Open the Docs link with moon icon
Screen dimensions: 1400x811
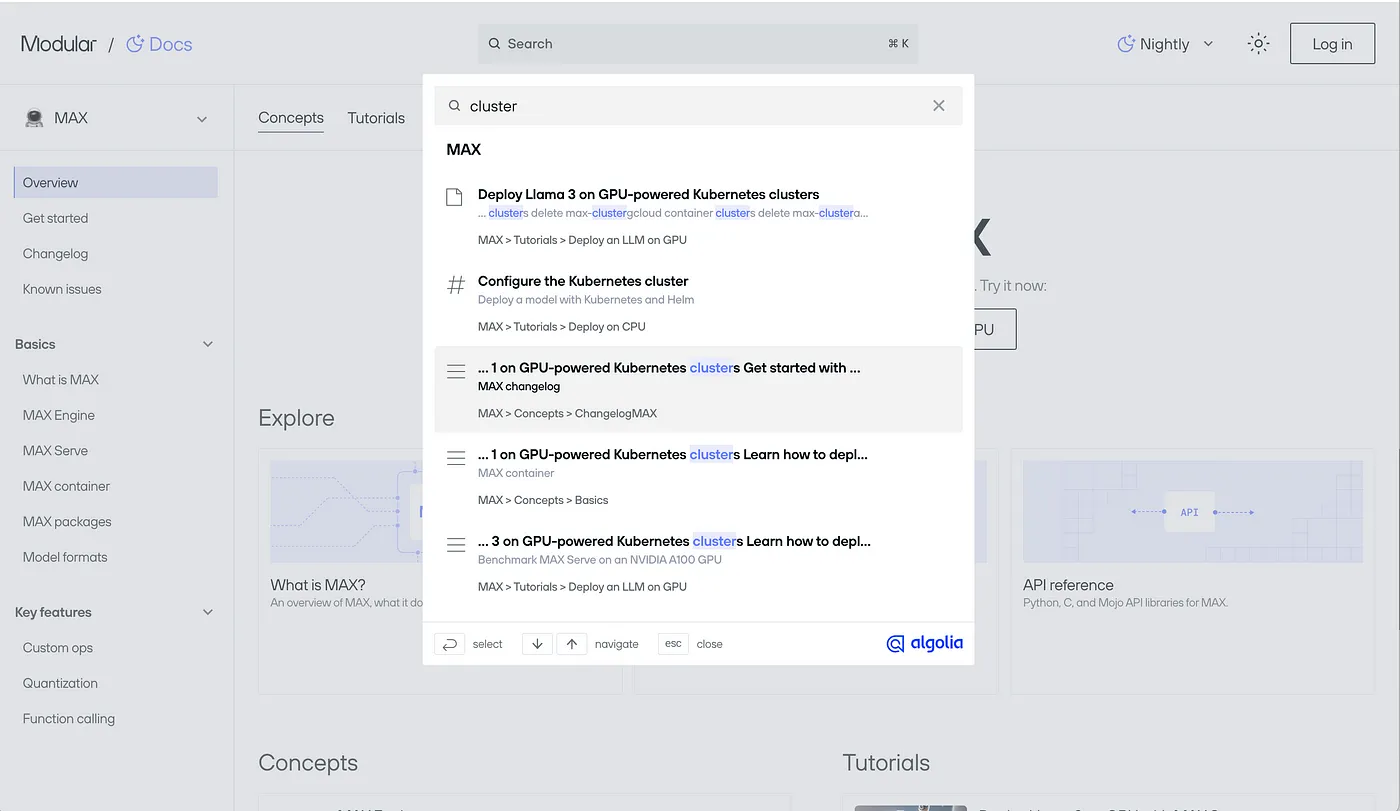coord(159,44)
